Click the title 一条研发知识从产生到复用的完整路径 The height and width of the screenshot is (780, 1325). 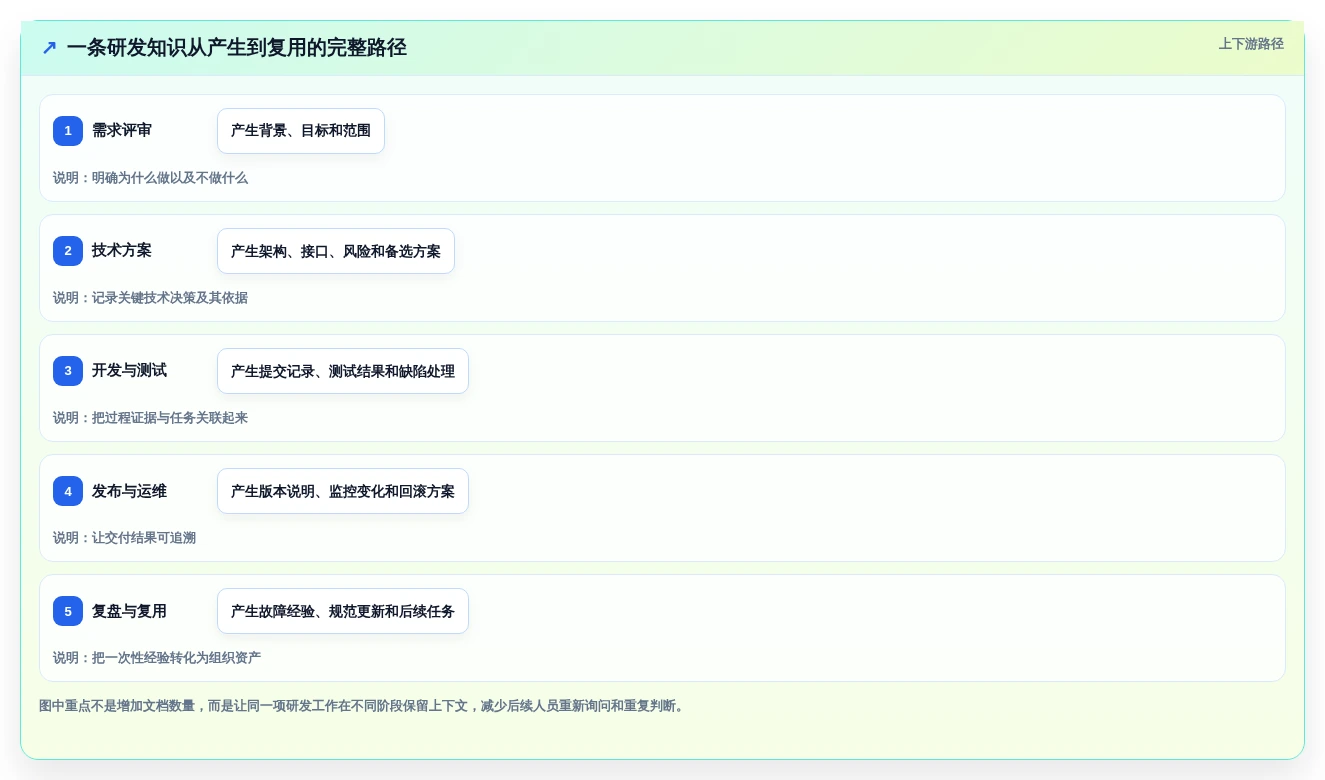click(x=237, y=47)
